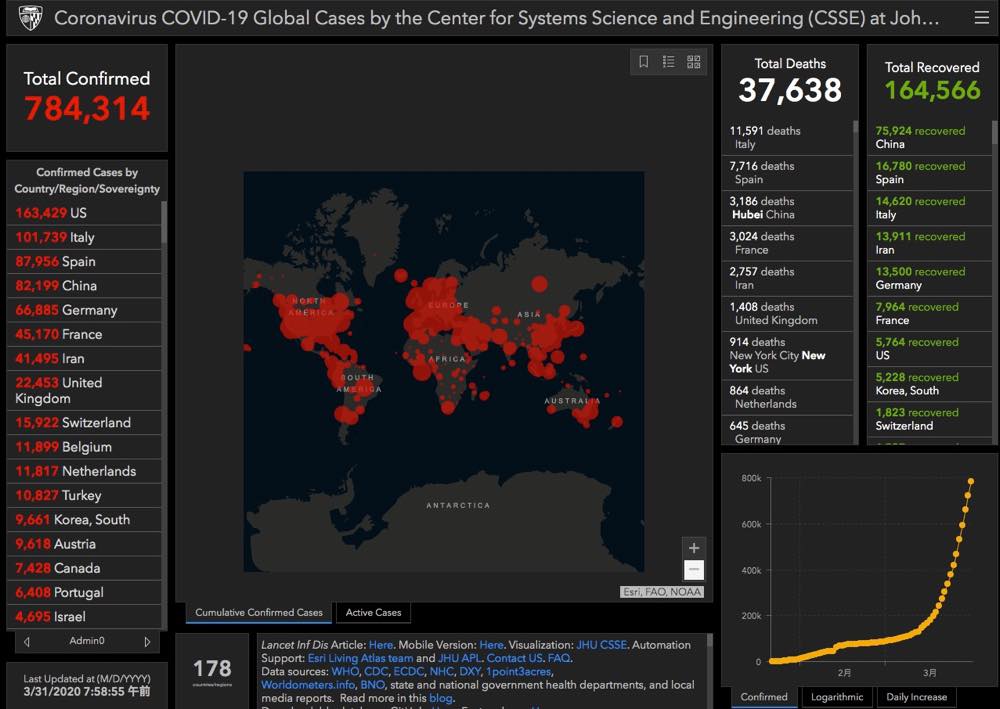
Task: Select the Confirmed chart tab
Action: [764, 697]
